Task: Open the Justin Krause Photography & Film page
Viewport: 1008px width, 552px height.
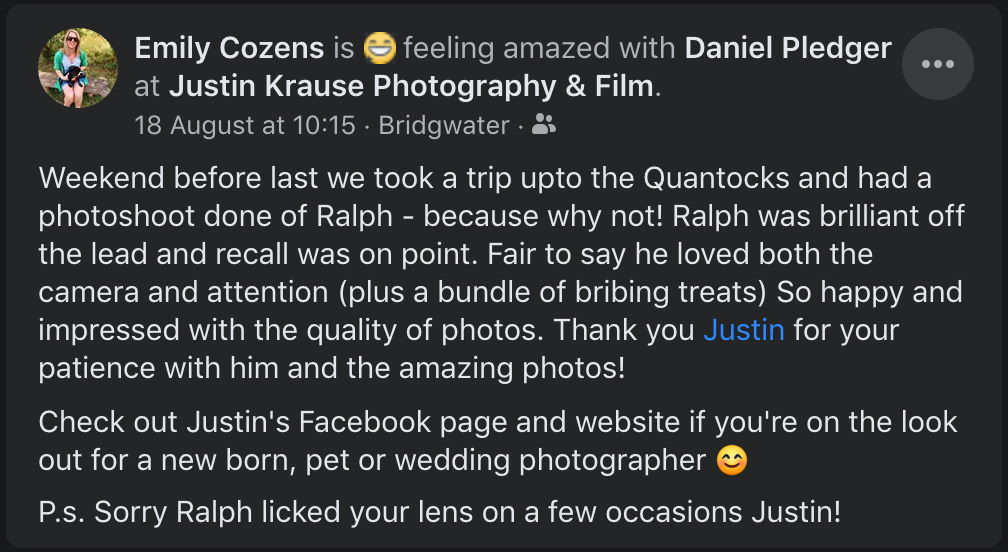Action: click(x=410, y=87)
